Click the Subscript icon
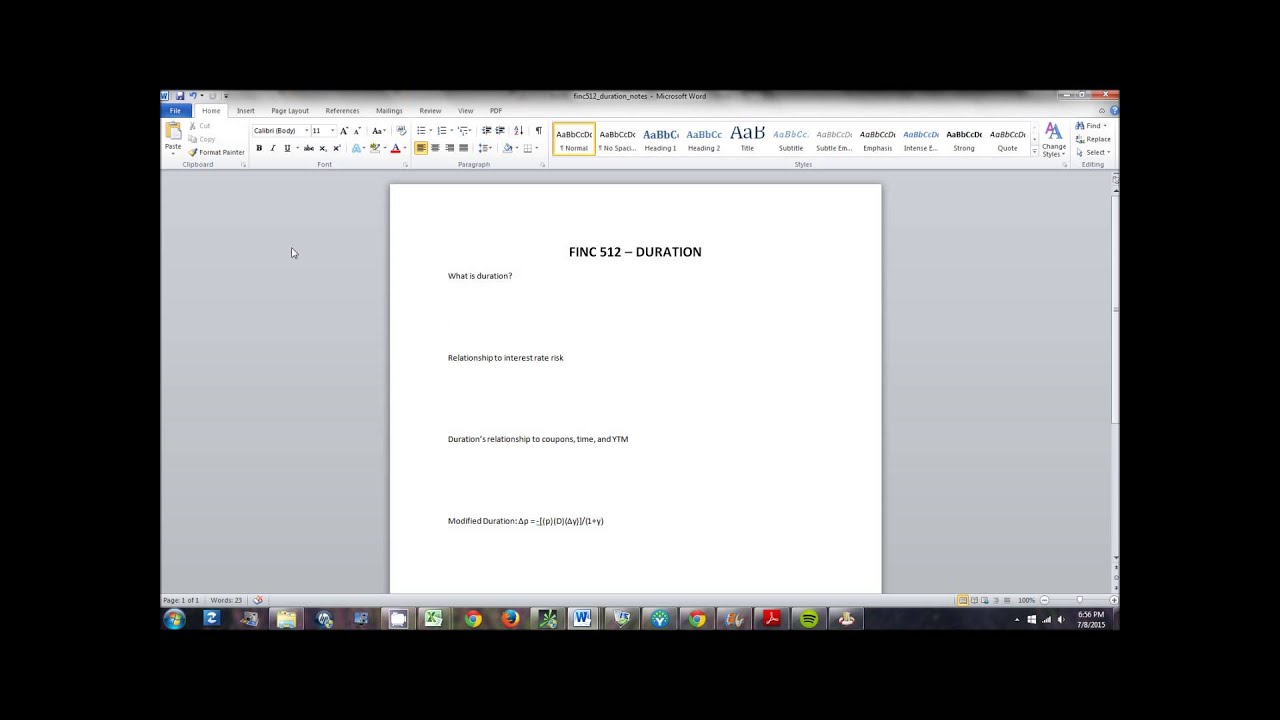The height and width of the screenshot is (720, 1280). (x=322, y=148)
